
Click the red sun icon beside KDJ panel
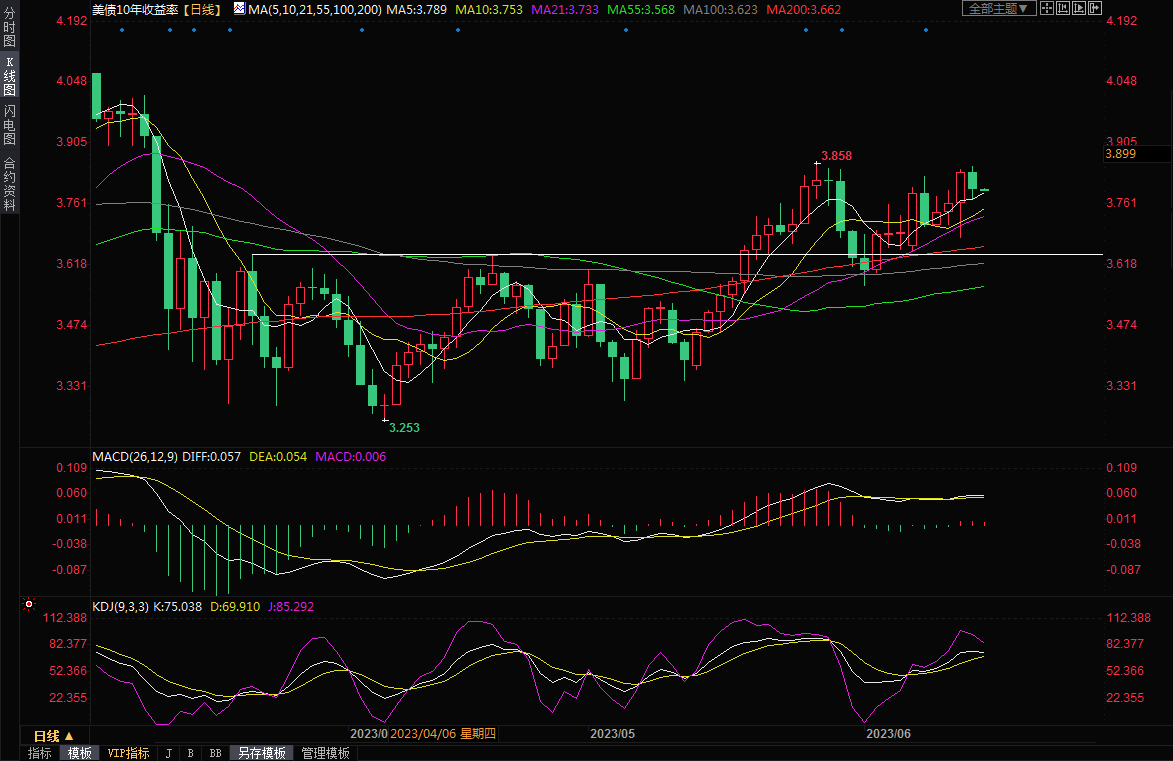[x=28, y=605]
